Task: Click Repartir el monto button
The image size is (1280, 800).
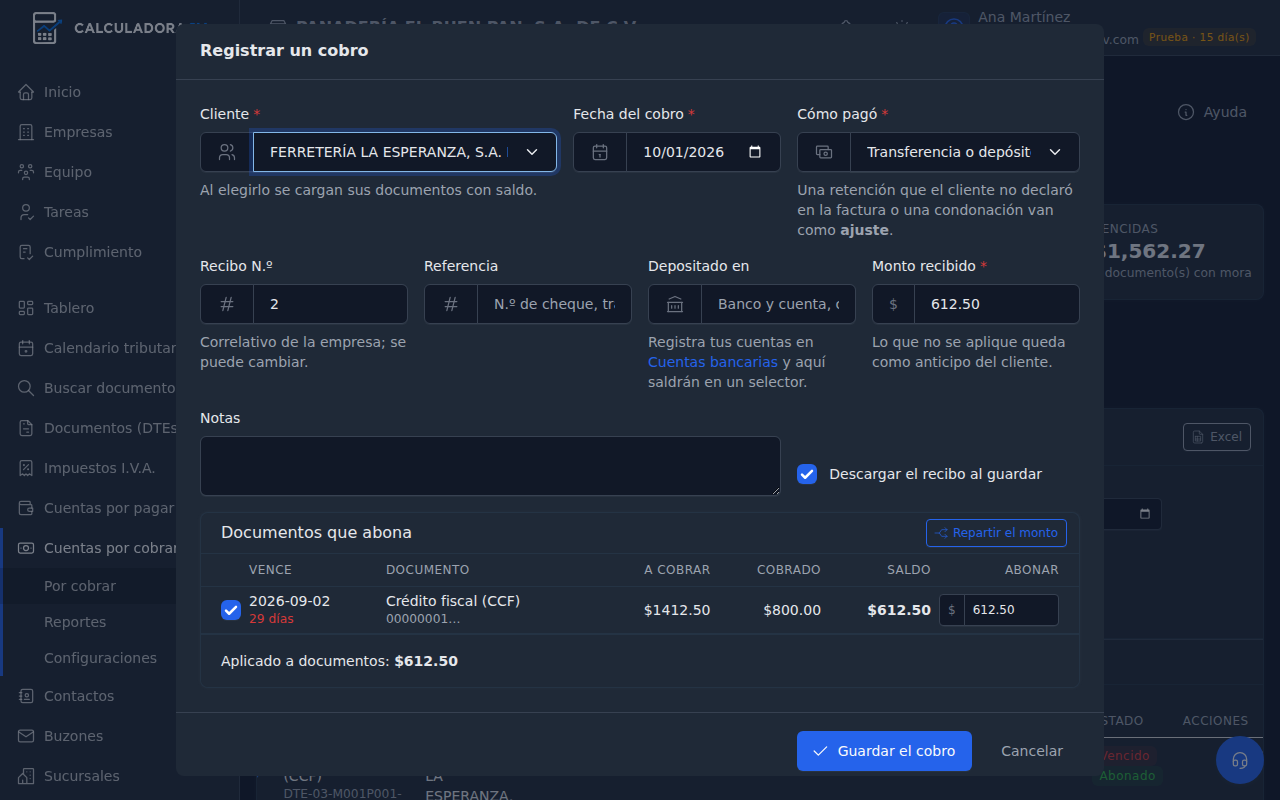Action: pos(996,533)
